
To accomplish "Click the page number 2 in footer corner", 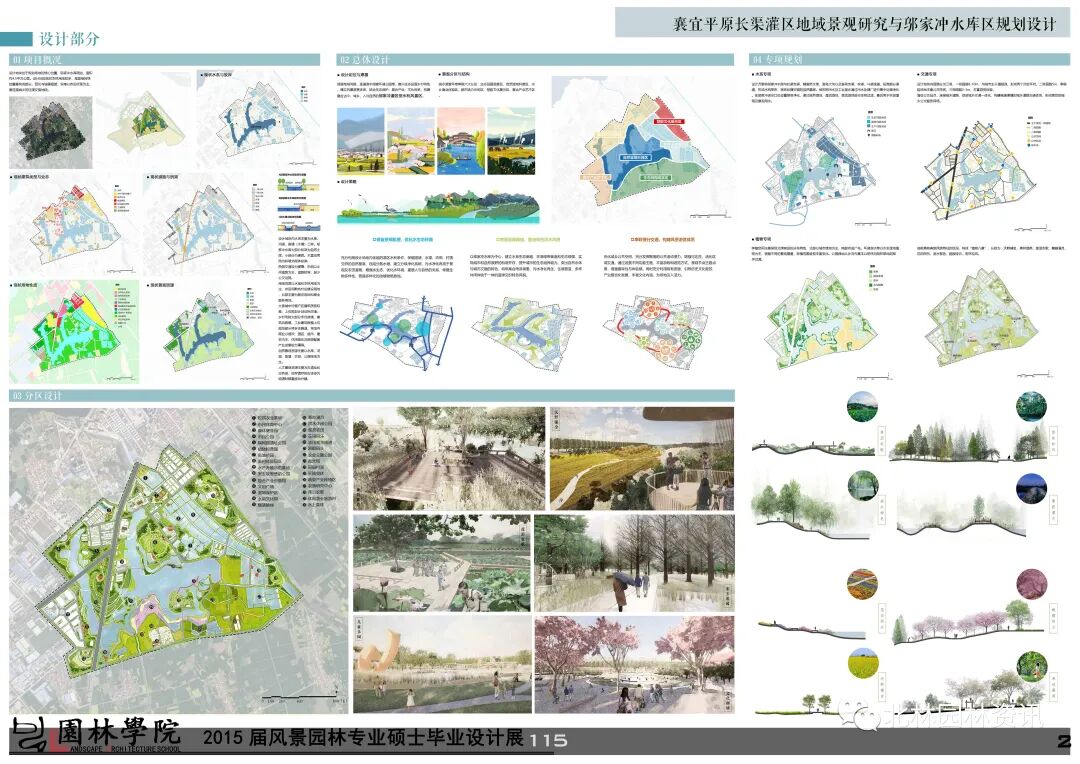I will (1065, 741).
